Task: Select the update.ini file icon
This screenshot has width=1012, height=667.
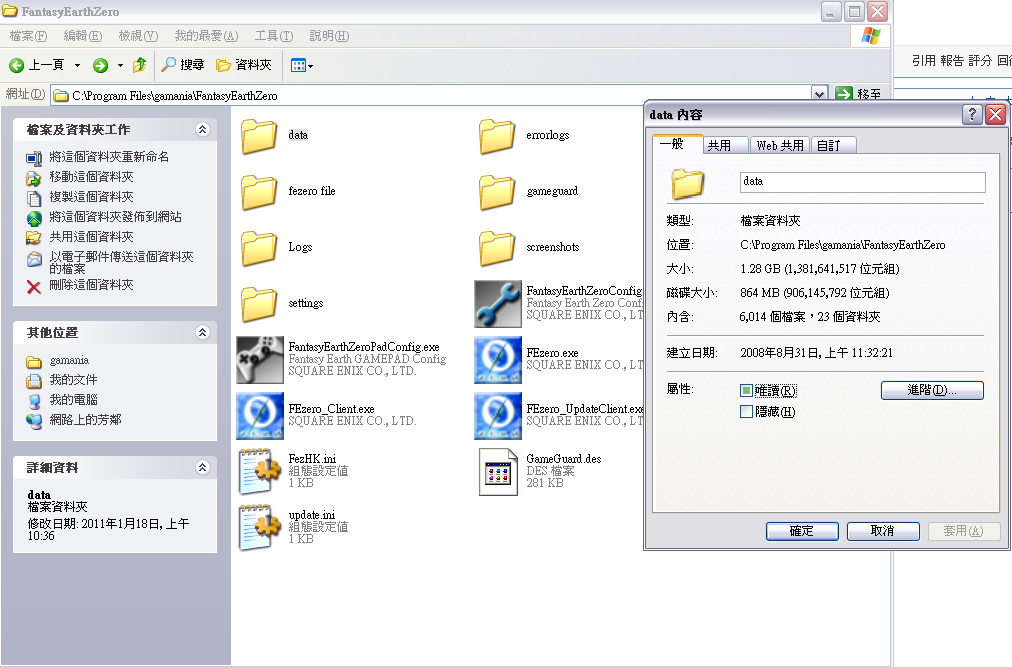Action: (x=259, y=528)
